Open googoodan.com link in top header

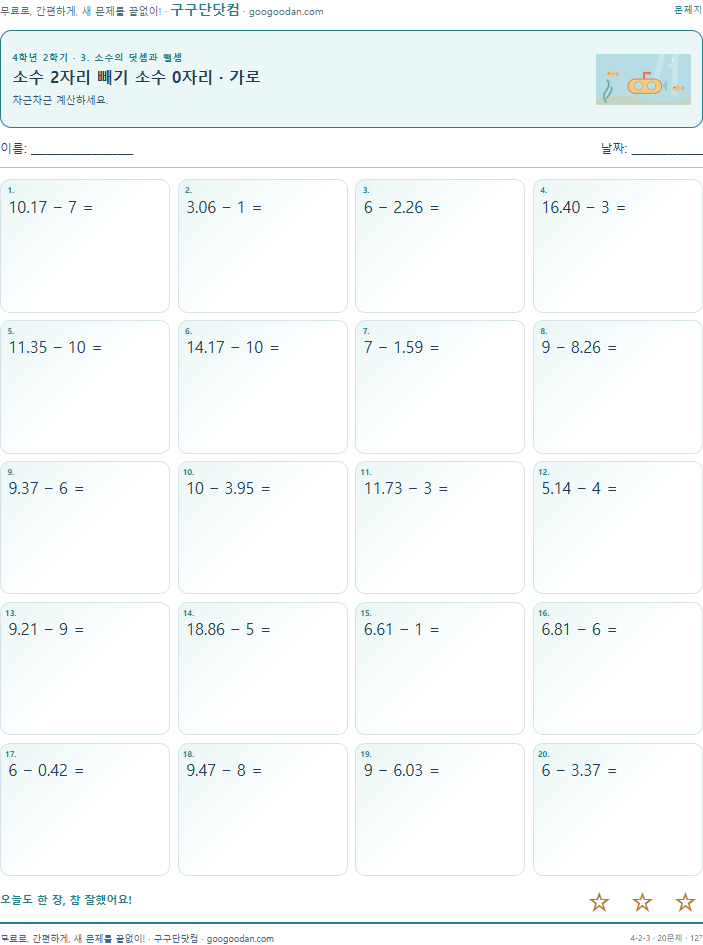(286, 11)
